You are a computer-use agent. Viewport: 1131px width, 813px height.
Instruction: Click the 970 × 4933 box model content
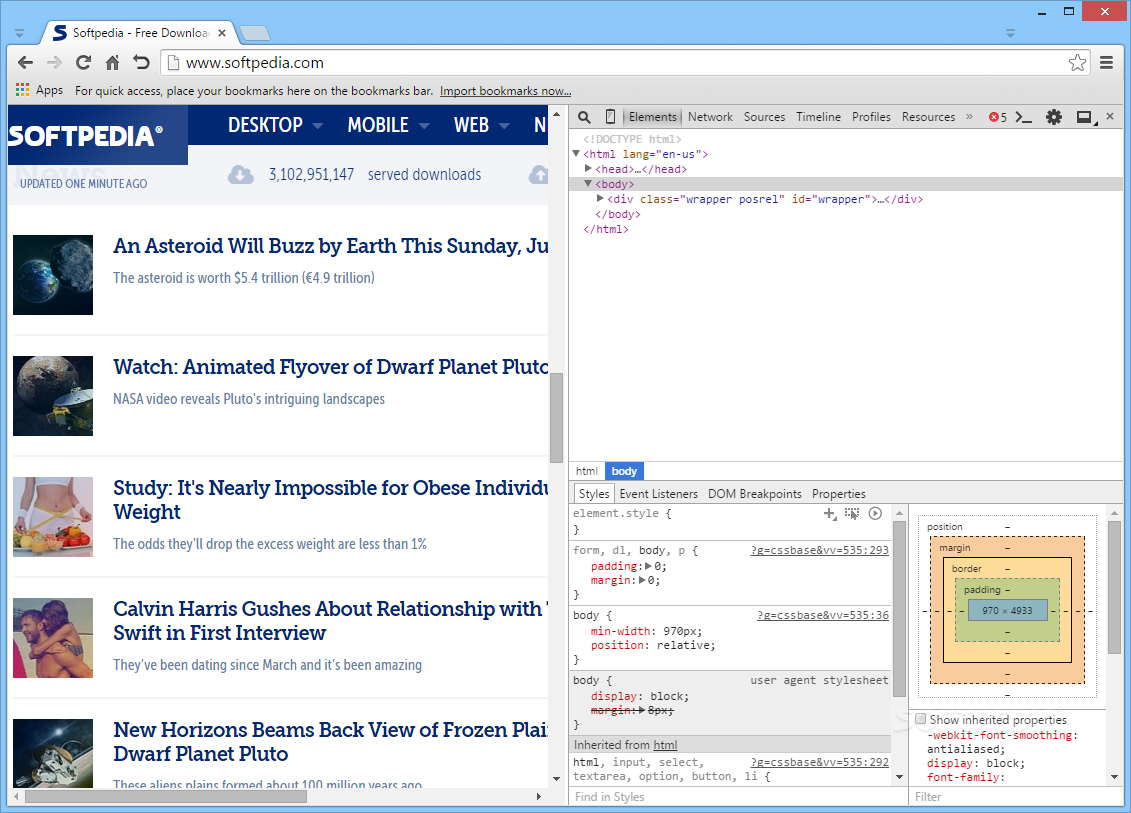pyautogui.click(x=1007, y=610)
